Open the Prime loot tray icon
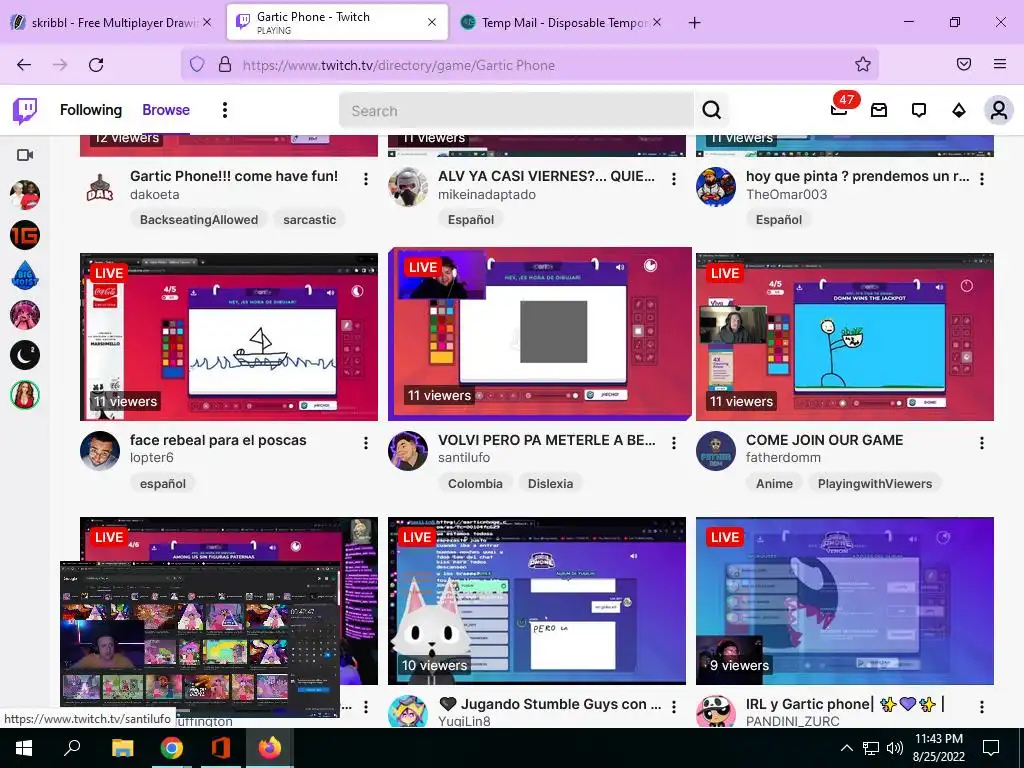The image size is (1024, 768). pyautogui.click(x=879, y=110)
